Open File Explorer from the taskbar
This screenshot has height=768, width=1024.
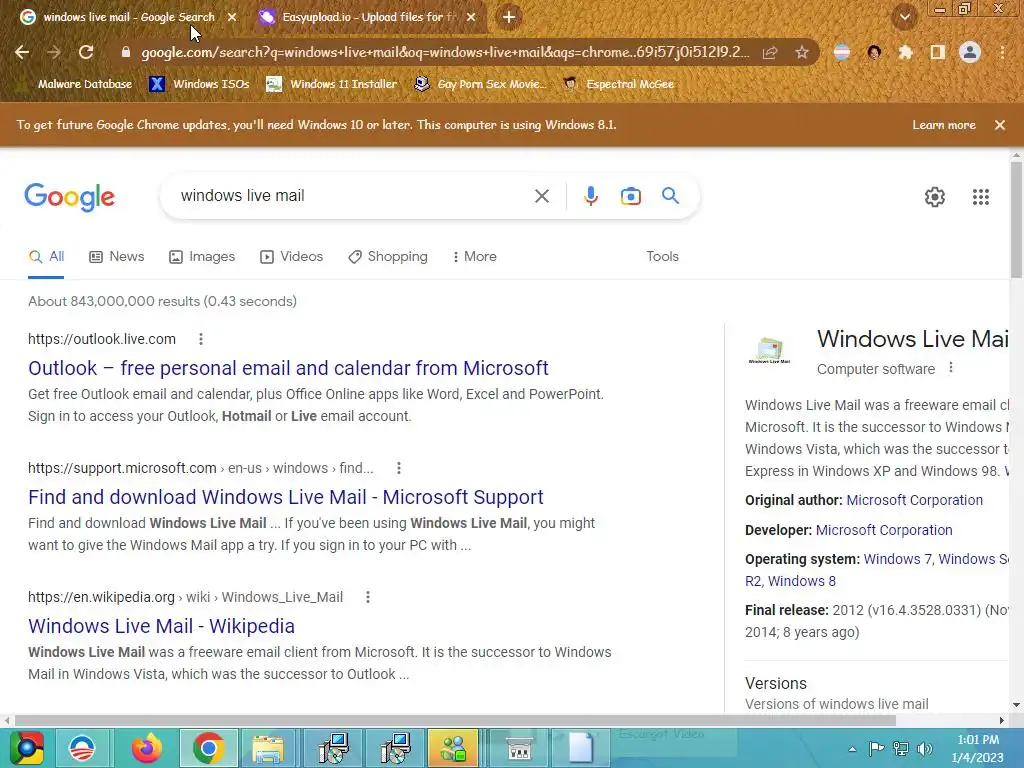[x=268, y=748]
